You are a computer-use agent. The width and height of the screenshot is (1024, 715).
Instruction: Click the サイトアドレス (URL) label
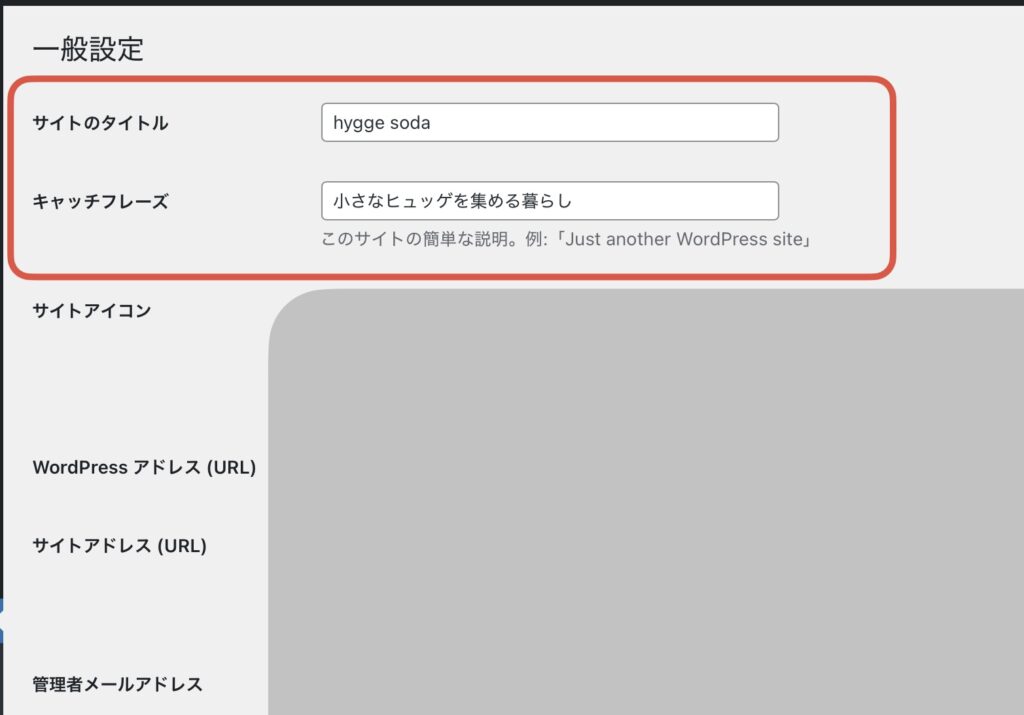[120, 546]
